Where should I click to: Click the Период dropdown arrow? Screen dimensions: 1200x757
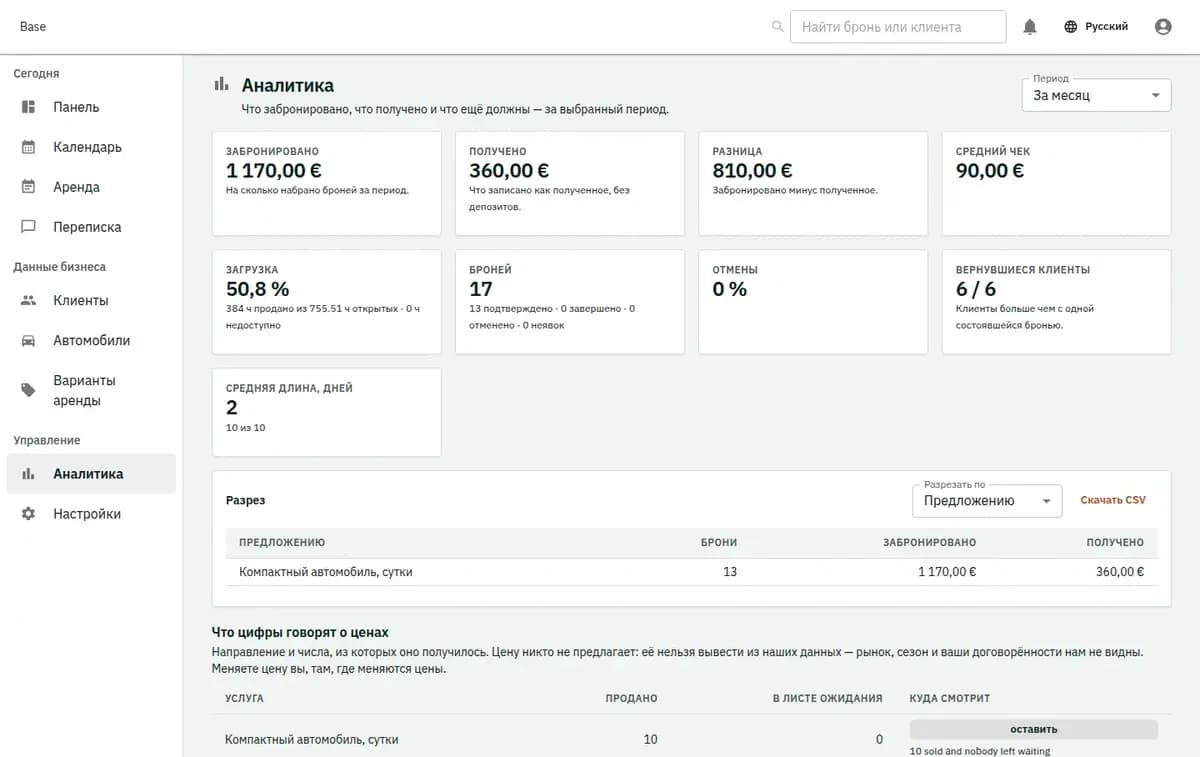coord(1156,96)
